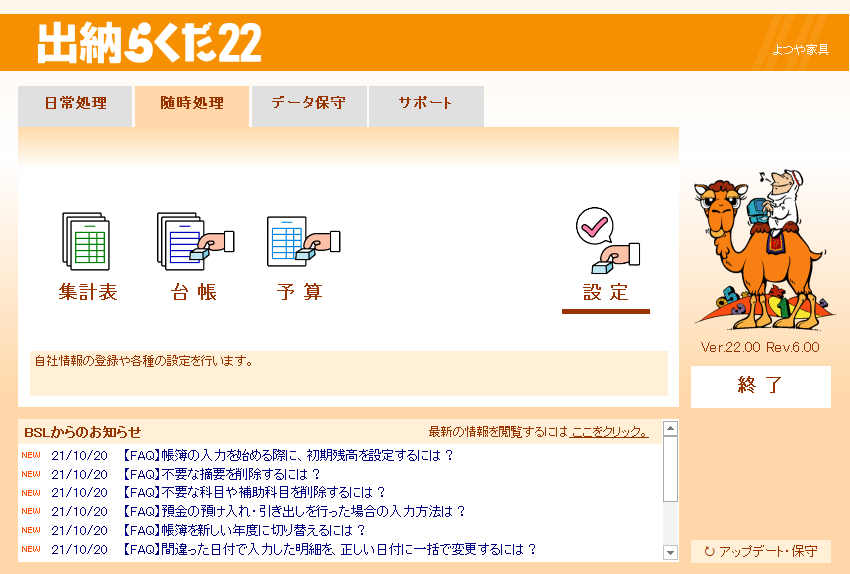
Task: Open FAQ 帳簿を新しい年度に切り替えるには
Action: [x=243, y=530]
